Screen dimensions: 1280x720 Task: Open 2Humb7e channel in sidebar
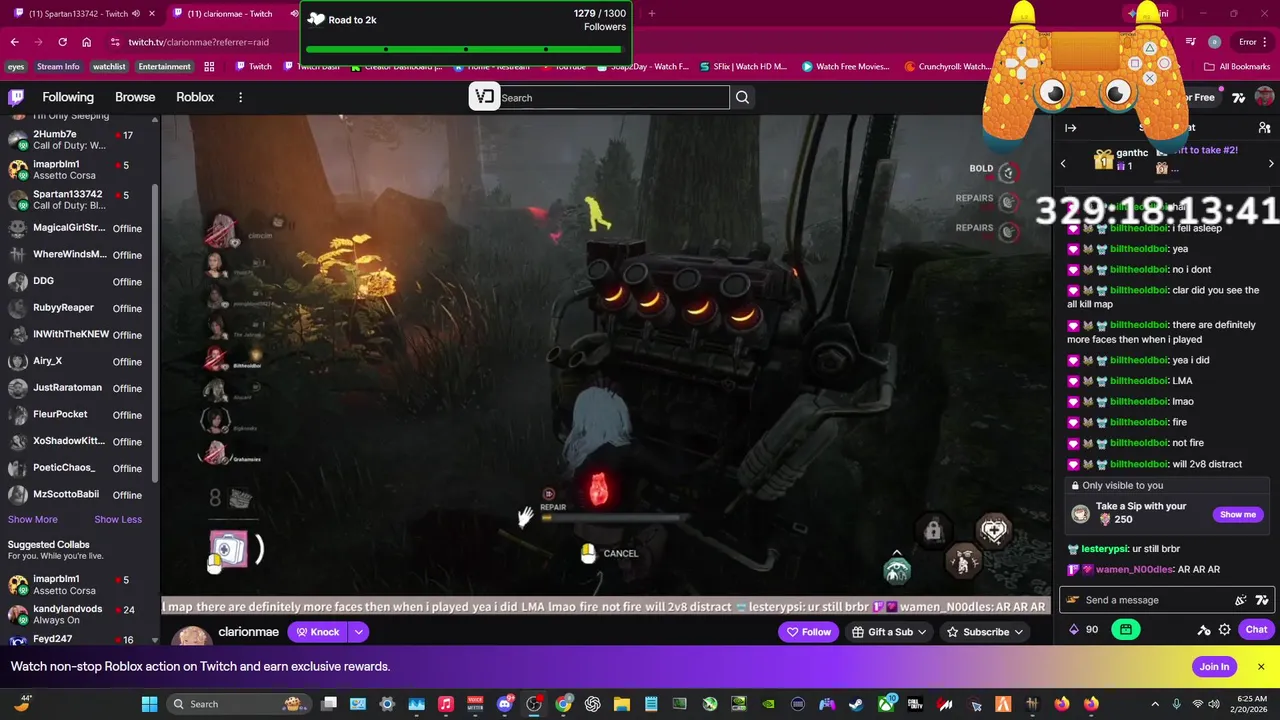tap(77, 140)
